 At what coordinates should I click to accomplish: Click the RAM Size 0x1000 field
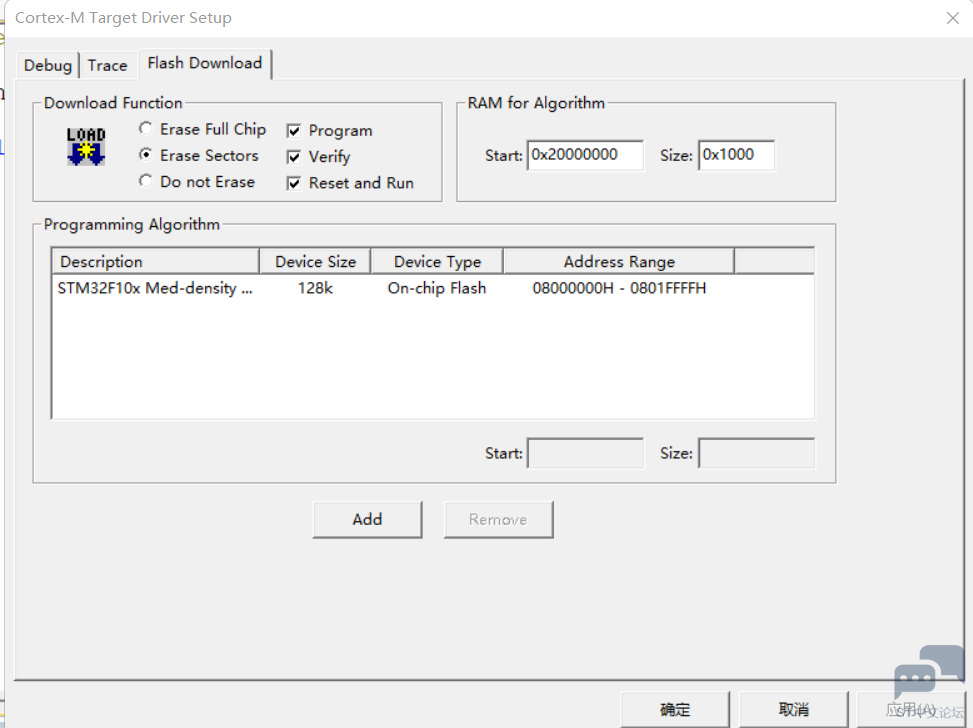coord(735,155)
